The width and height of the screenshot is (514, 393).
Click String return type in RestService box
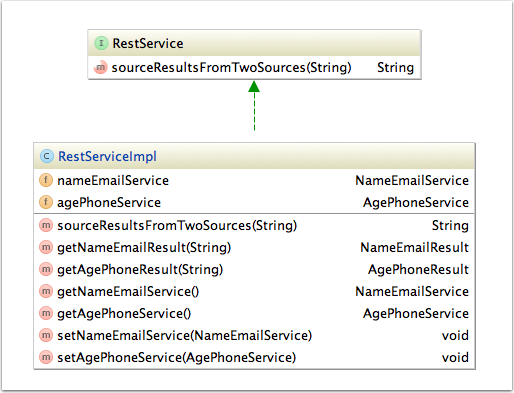click(x=396, y=68)
